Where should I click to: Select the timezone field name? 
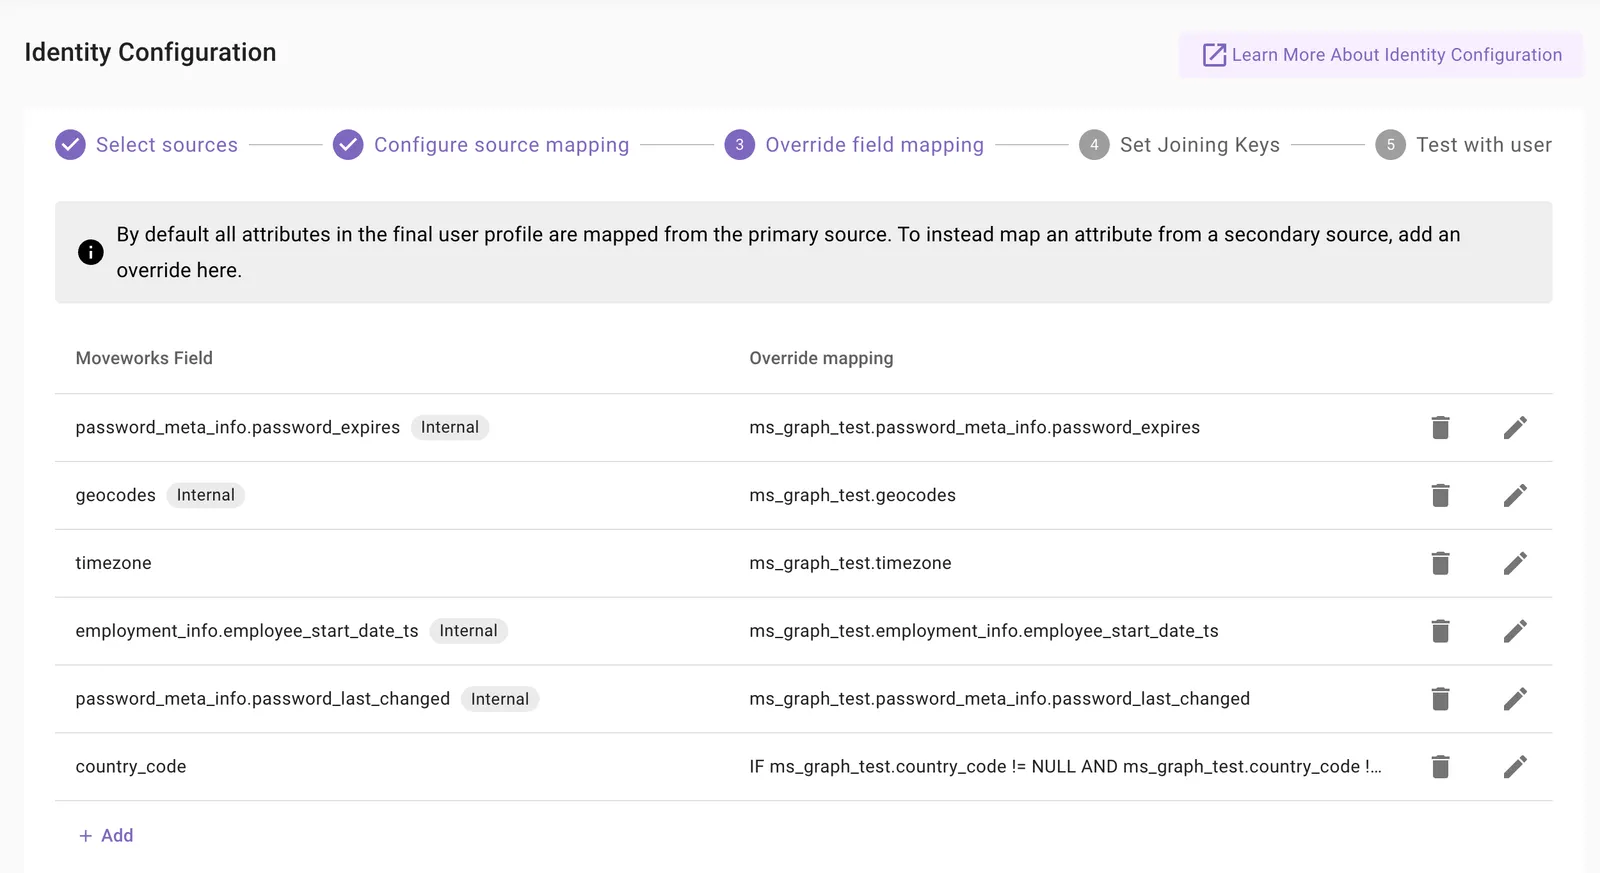pos(114,563)
